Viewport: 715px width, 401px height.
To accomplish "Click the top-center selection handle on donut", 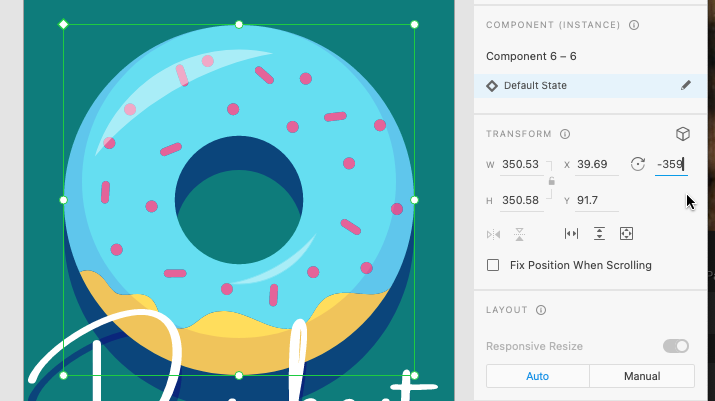I will (239, 24).
